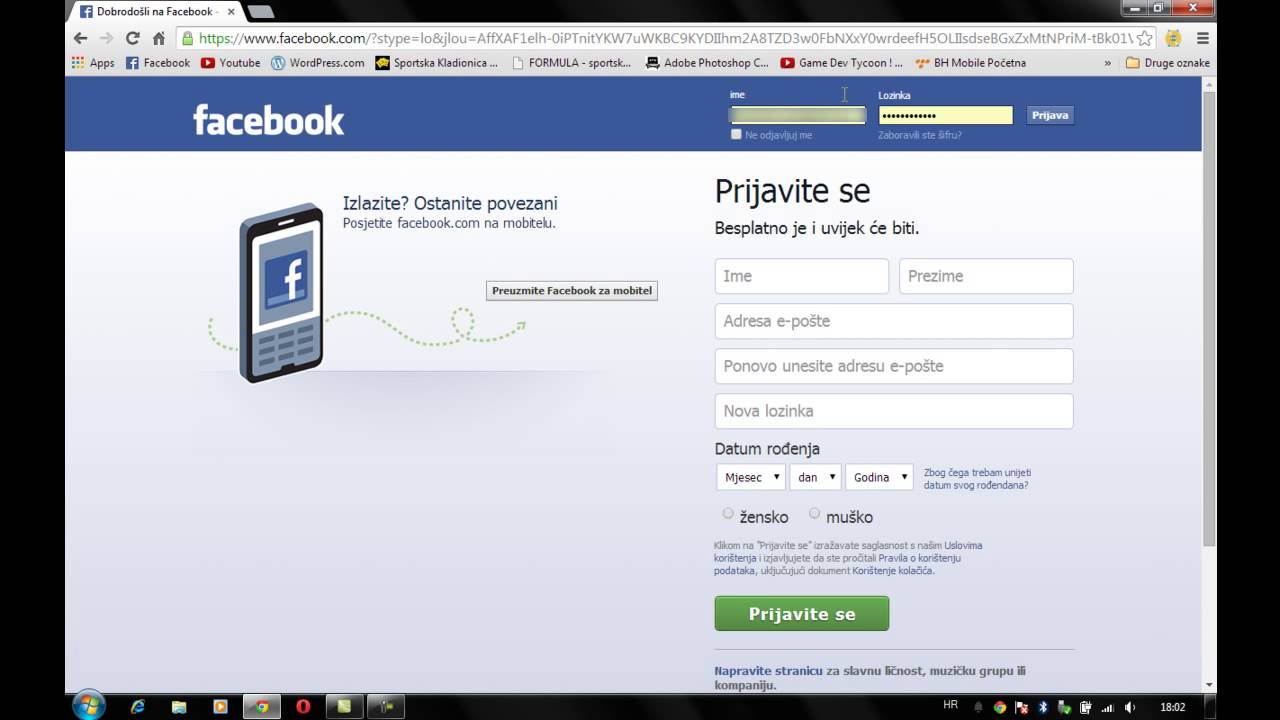Bookmark page with star icon

(x=1145, y=38)
